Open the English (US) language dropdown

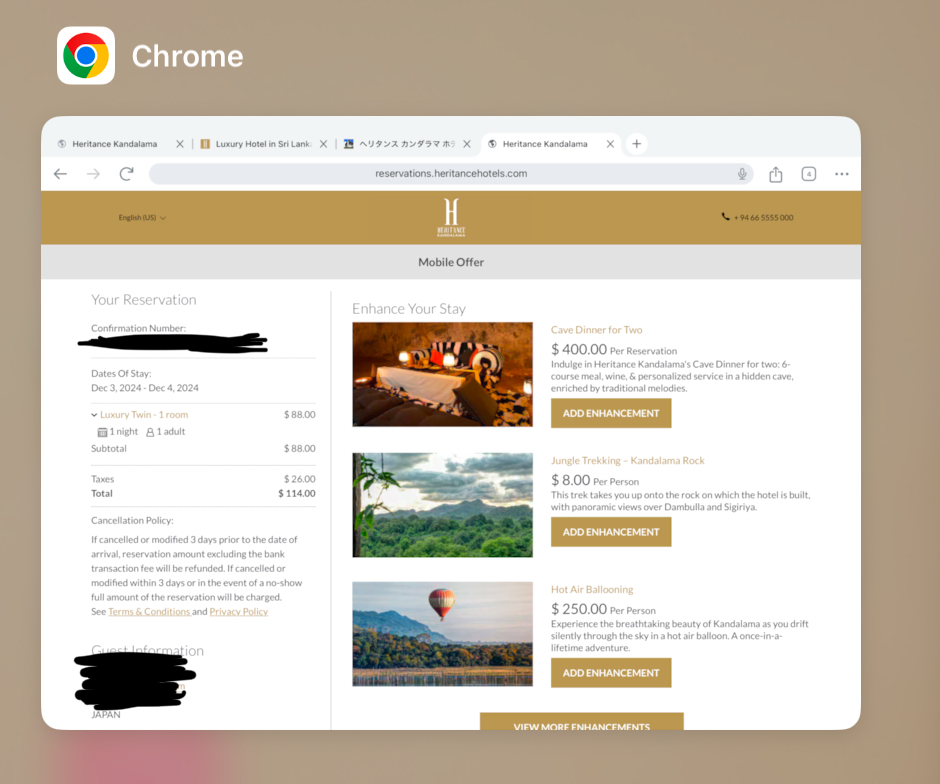(142, 218)
